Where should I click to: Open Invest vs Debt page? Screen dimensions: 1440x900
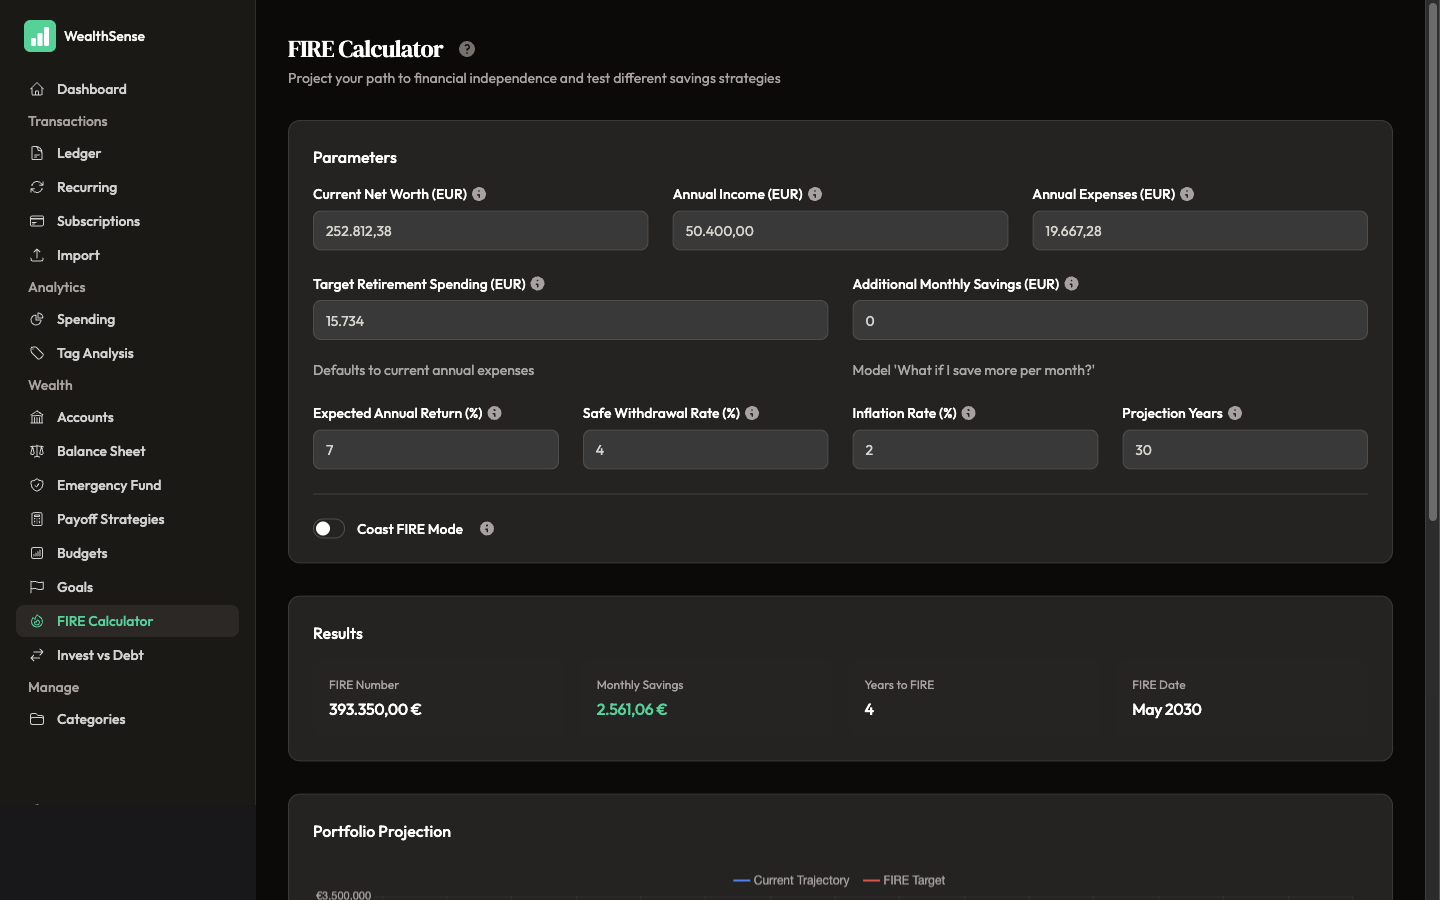pyautogui.click(x=127, y=655)
